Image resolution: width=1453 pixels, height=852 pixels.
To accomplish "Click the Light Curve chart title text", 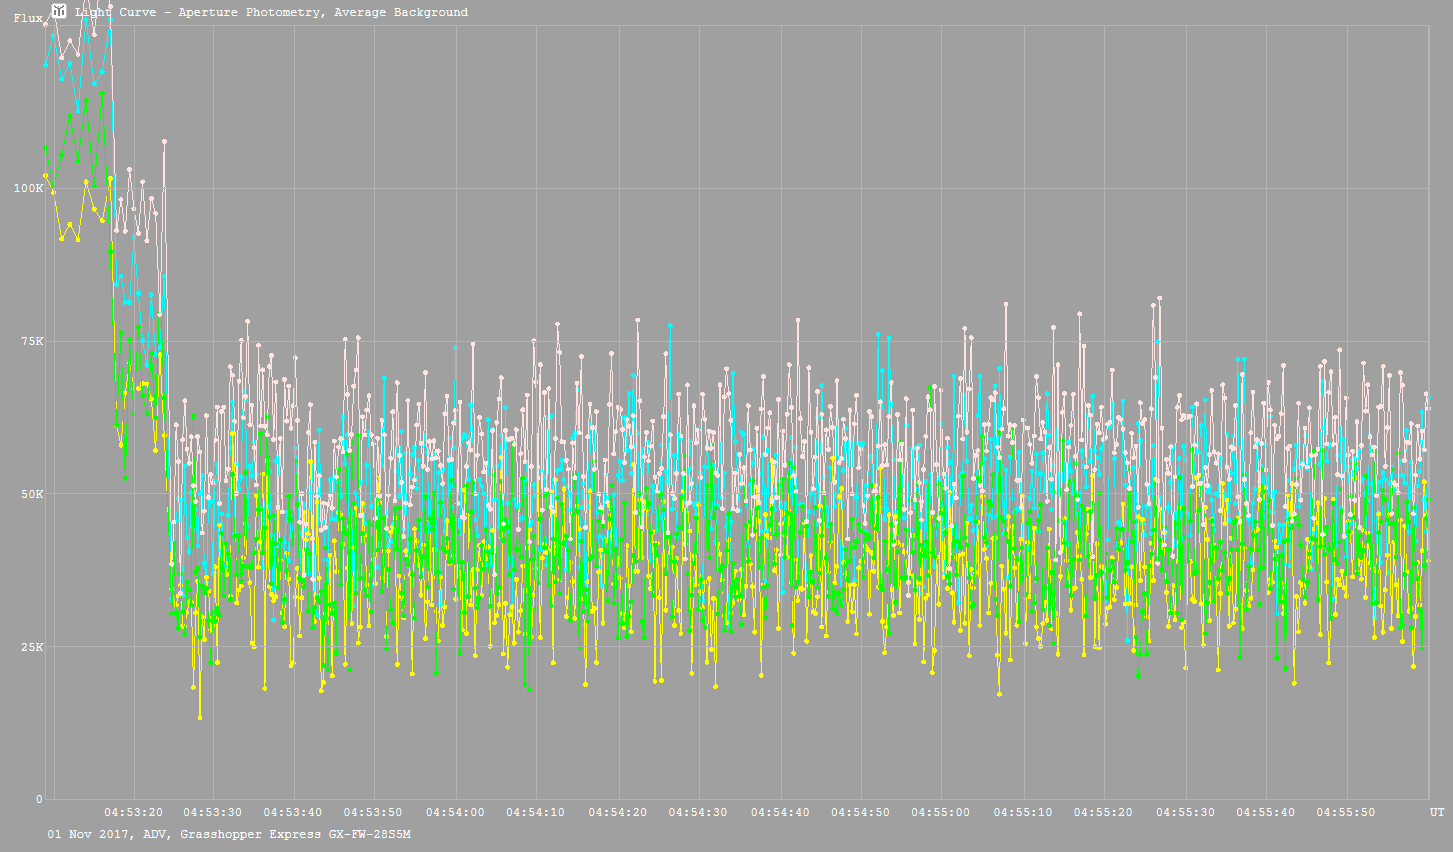I will click(271, 13).
